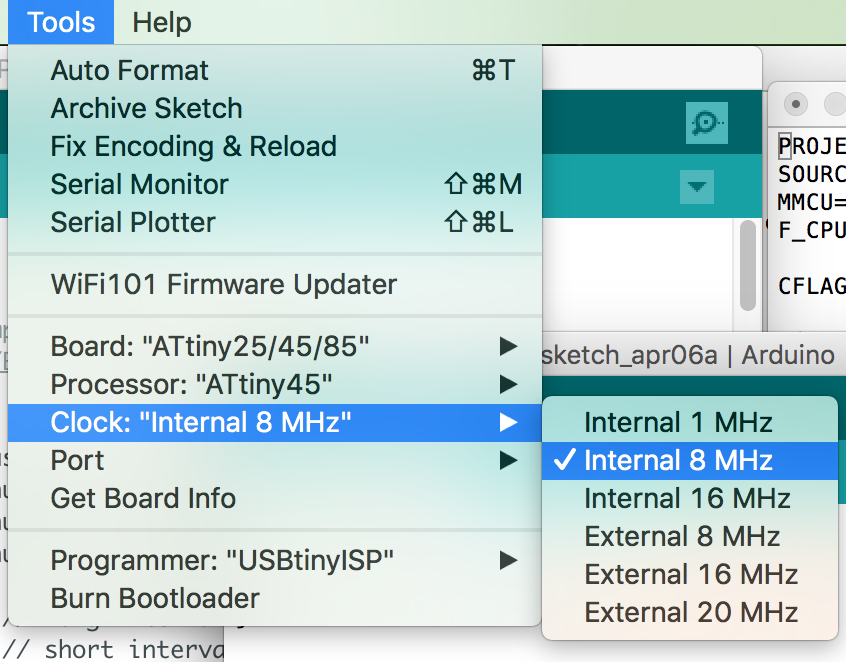The image size is (846, 662).
Task: Click the sketch_apr06a | Arduino window title
Action: 688,355
